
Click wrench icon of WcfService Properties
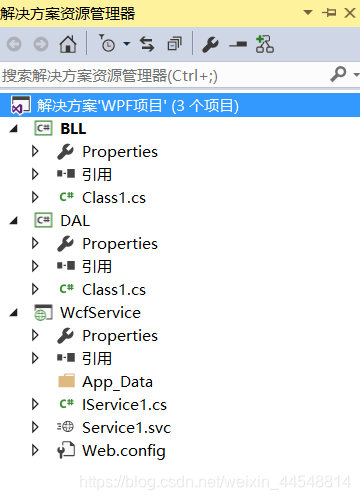(65, 336)
